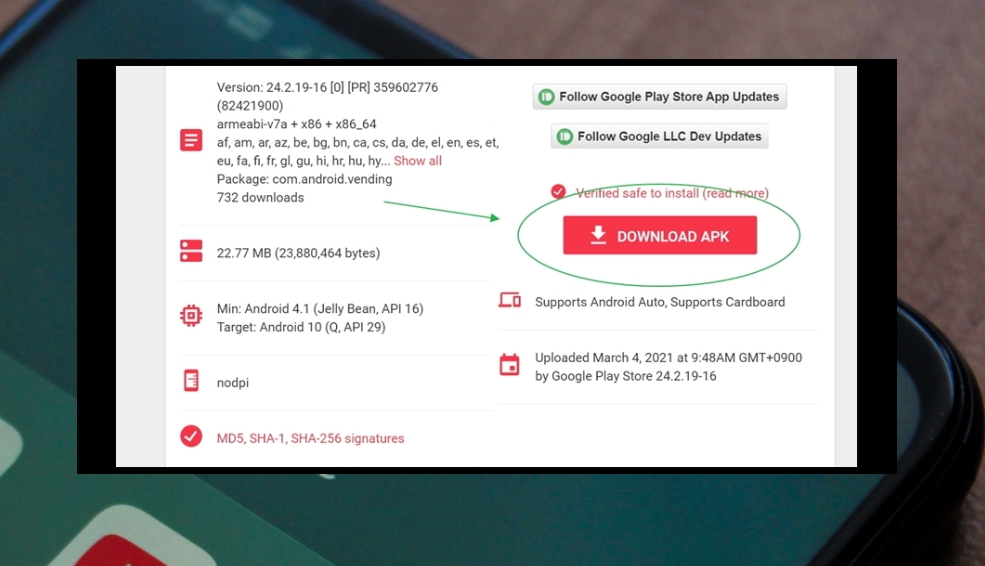985x566 pixels.
Task: Click the signatures red checkmark icon
Action: pyautogui.click(x=191, y=436)
